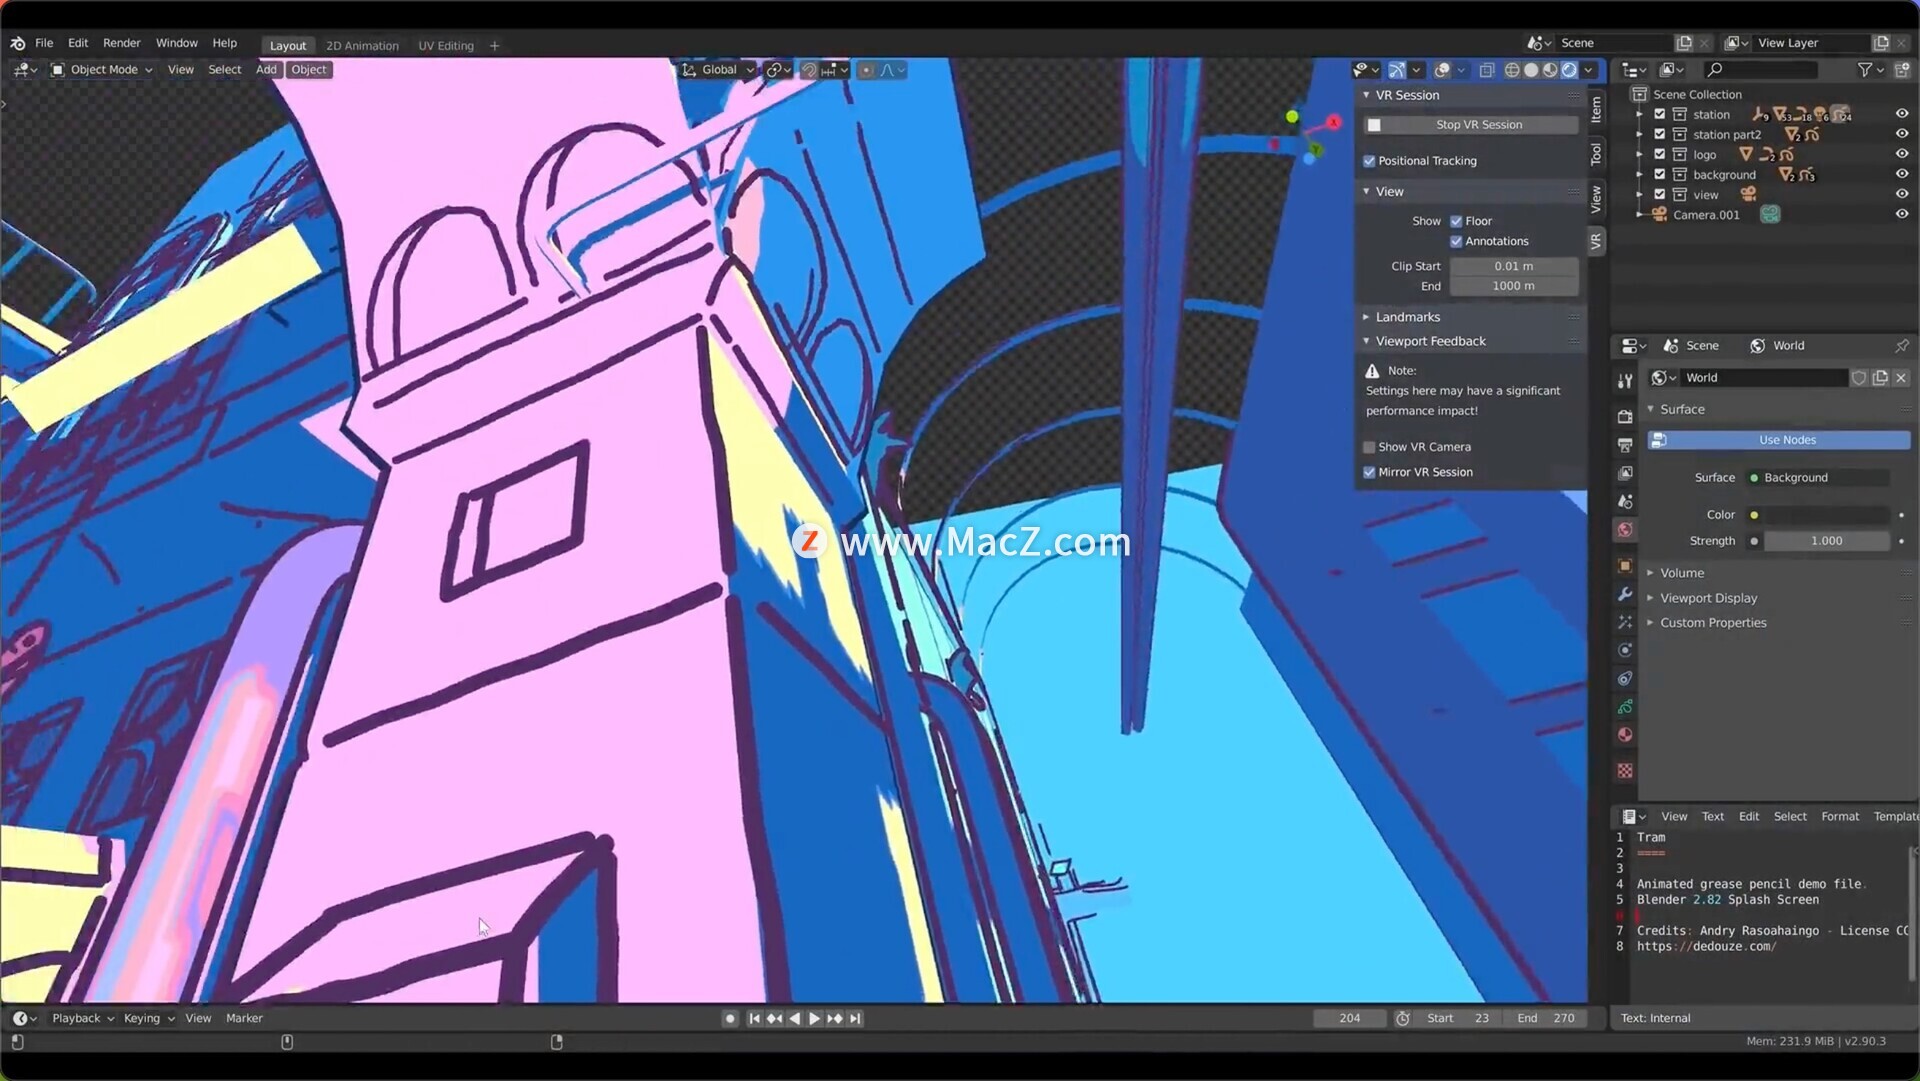Uncheck Show Floor checkbox

click(x=1456, y=222)
